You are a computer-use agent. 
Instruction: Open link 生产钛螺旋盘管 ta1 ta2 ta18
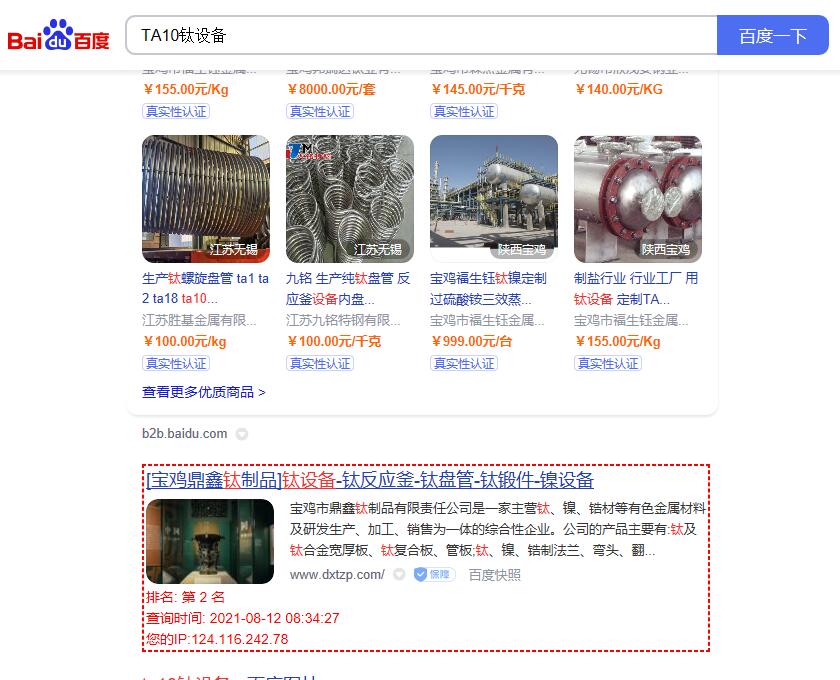[x=206, y=288]
